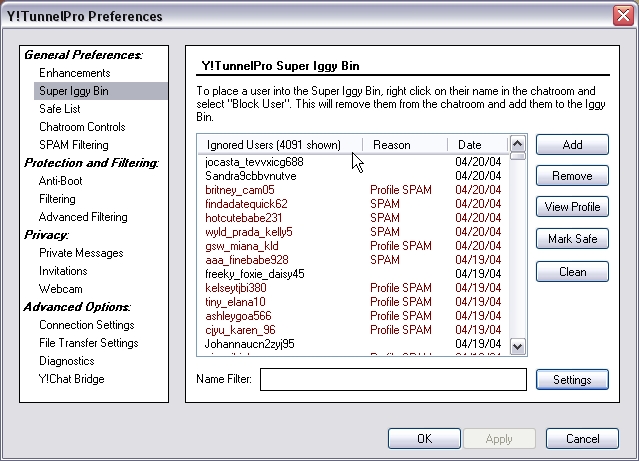Select user Sandra9cbbvnutve
This screenshot has height=461, width=639.
pos(251,176)
